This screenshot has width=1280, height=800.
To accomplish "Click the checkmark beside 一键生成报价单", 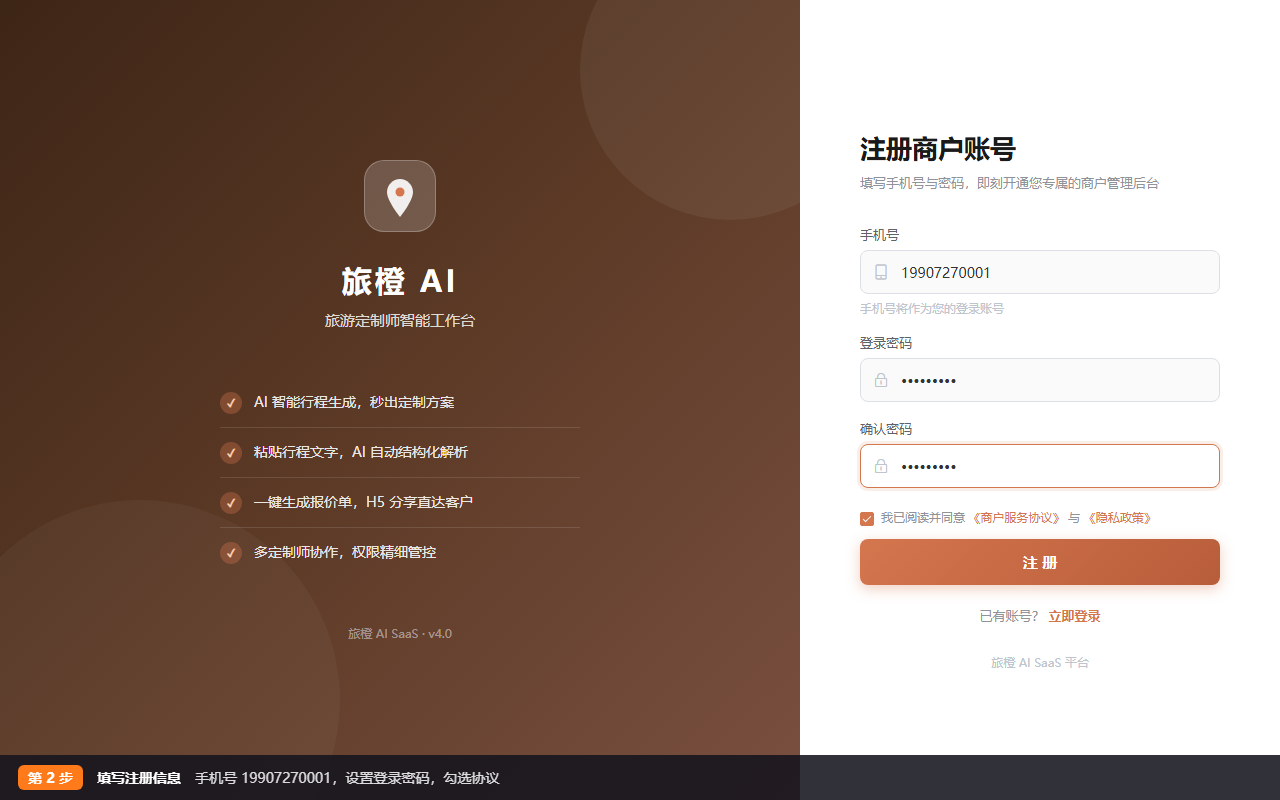I will [231, 502].
